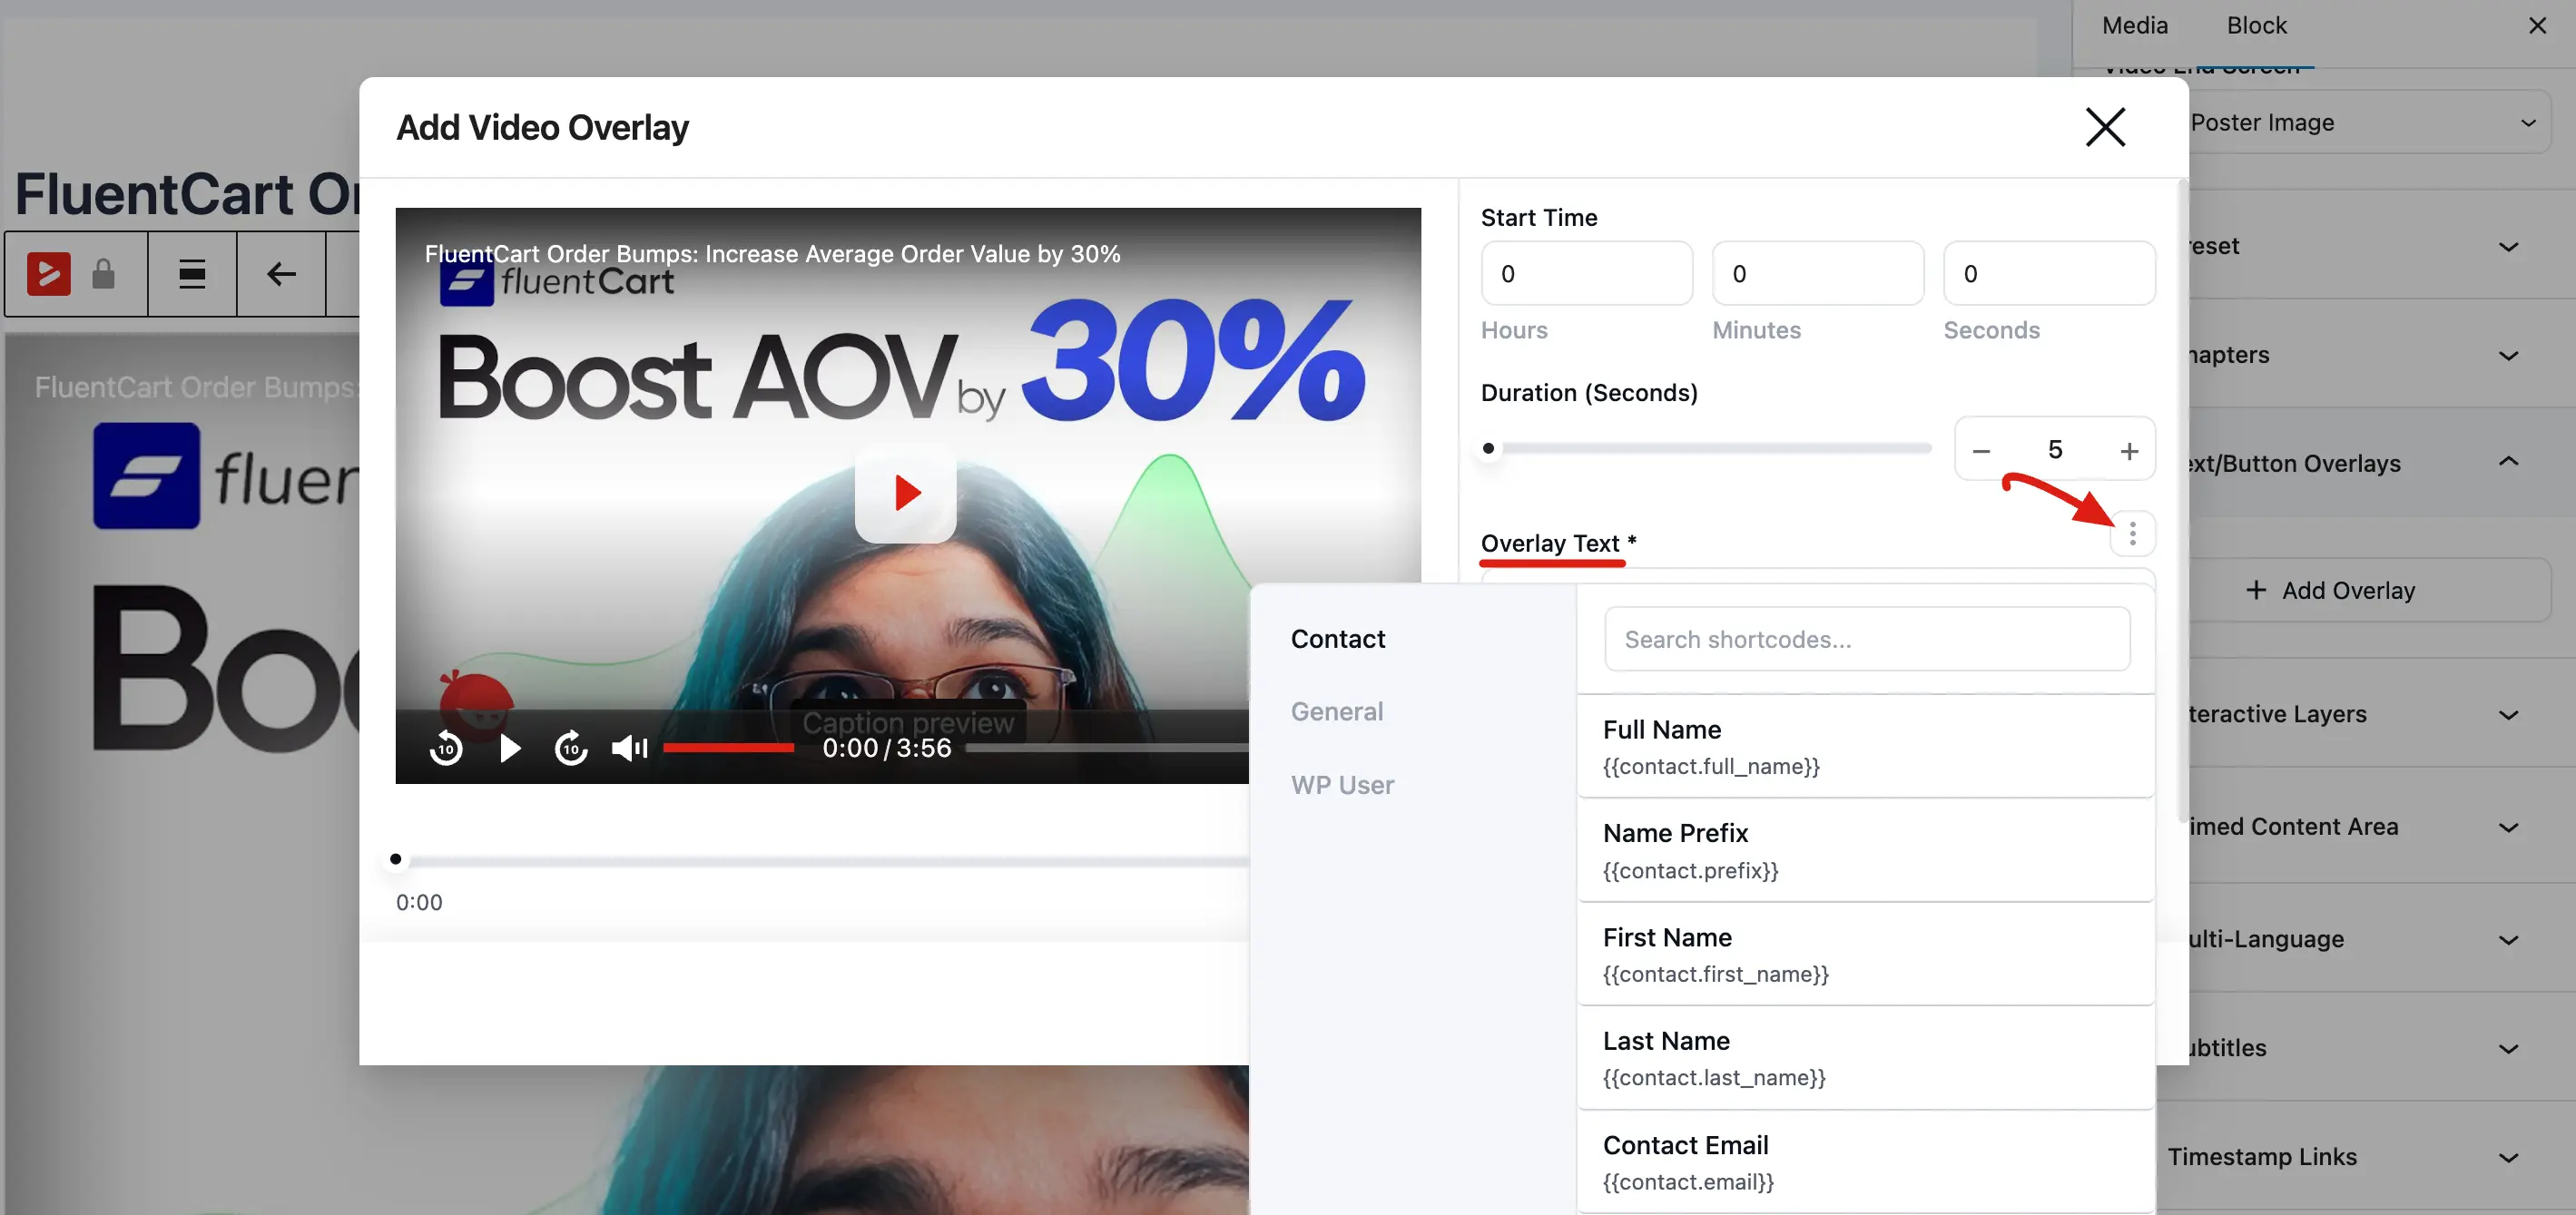This screenshot has height=1215, width=2576.
Task: Increase duration with the plus button
Action: pos(2129,451)
